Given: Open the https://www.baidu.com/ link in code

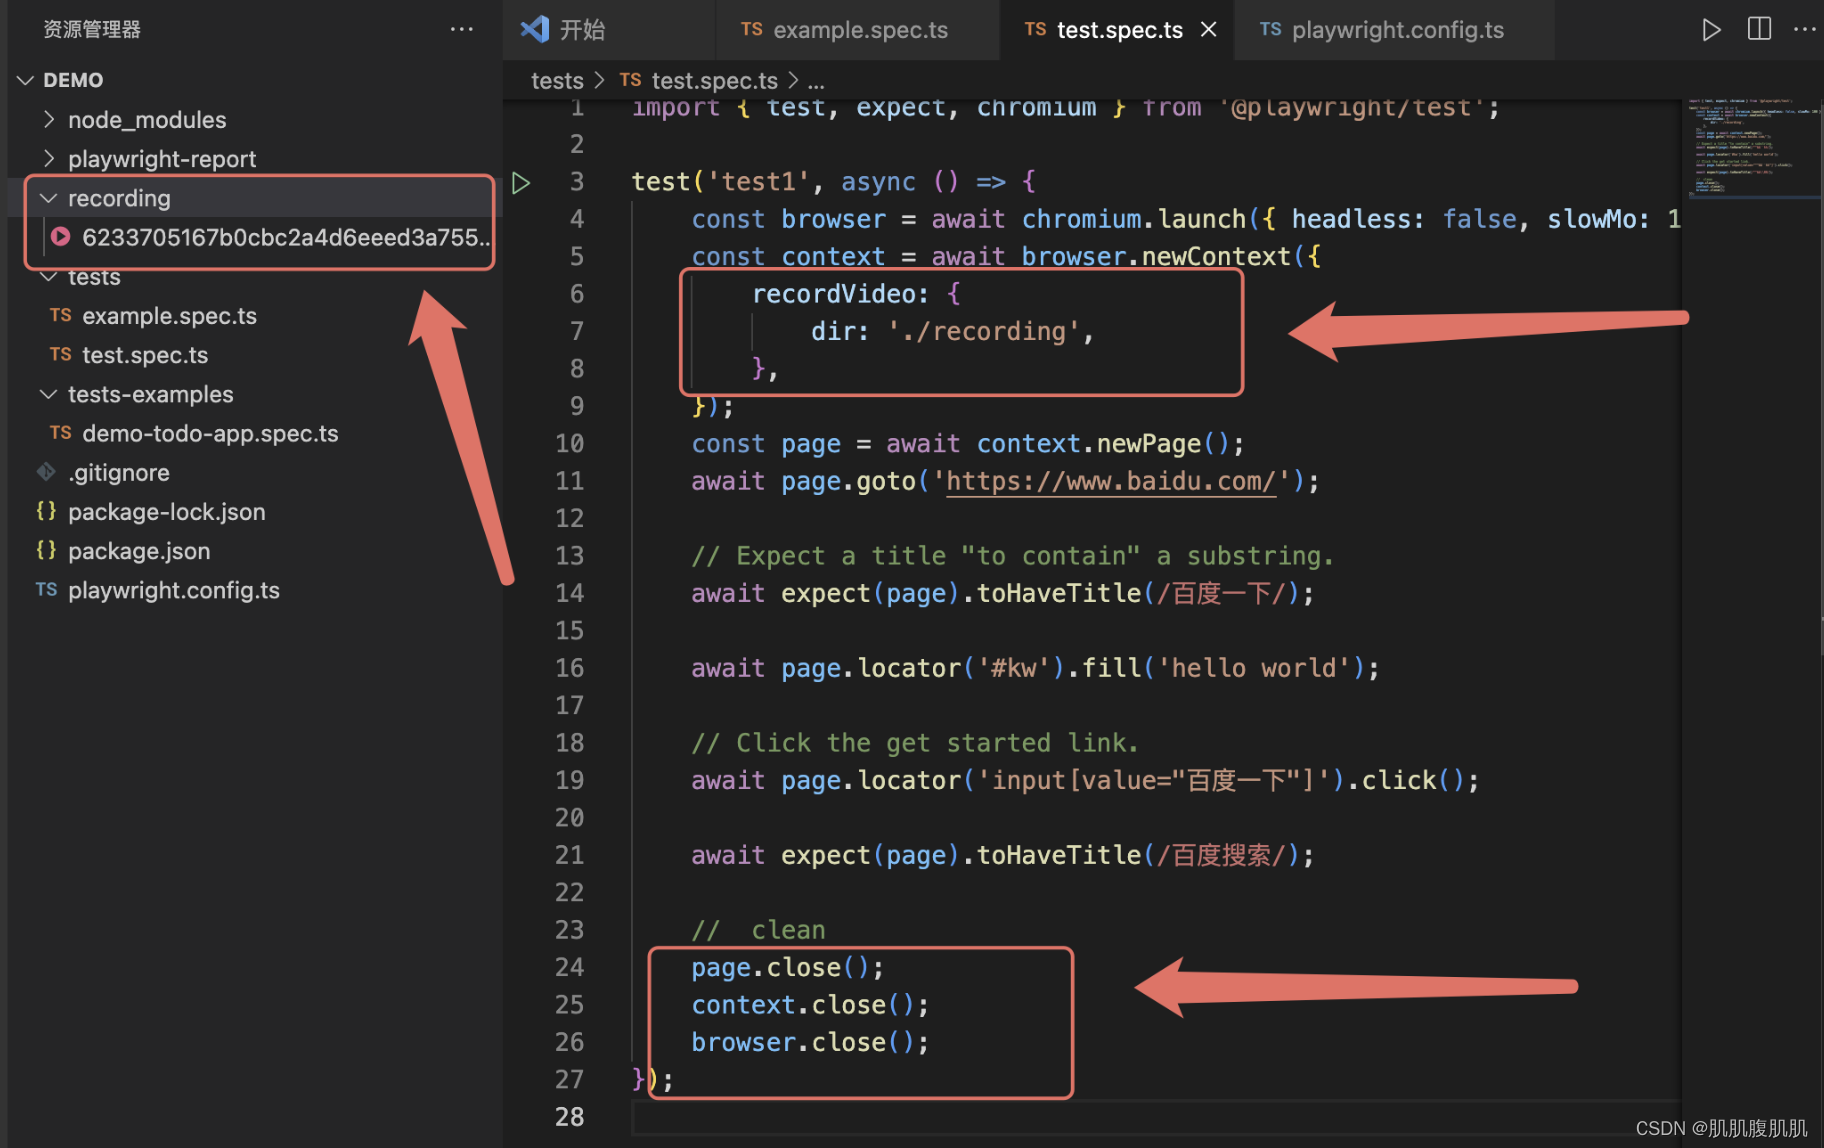Looking at the screenshot, I should coord(1110,481).
